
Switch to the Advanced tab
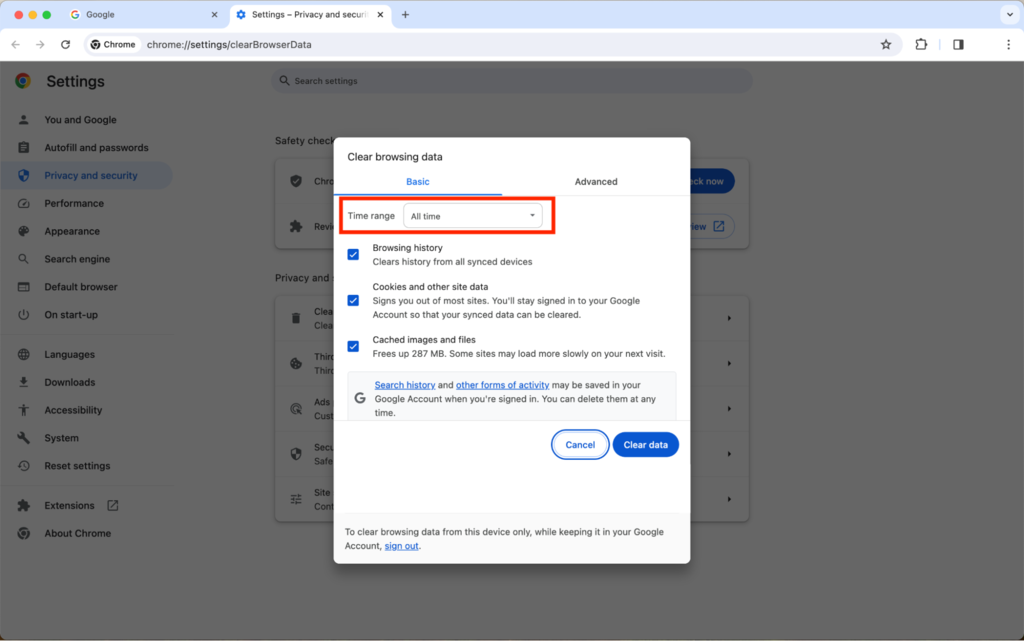pyautogui.click(x=596, y=181)
